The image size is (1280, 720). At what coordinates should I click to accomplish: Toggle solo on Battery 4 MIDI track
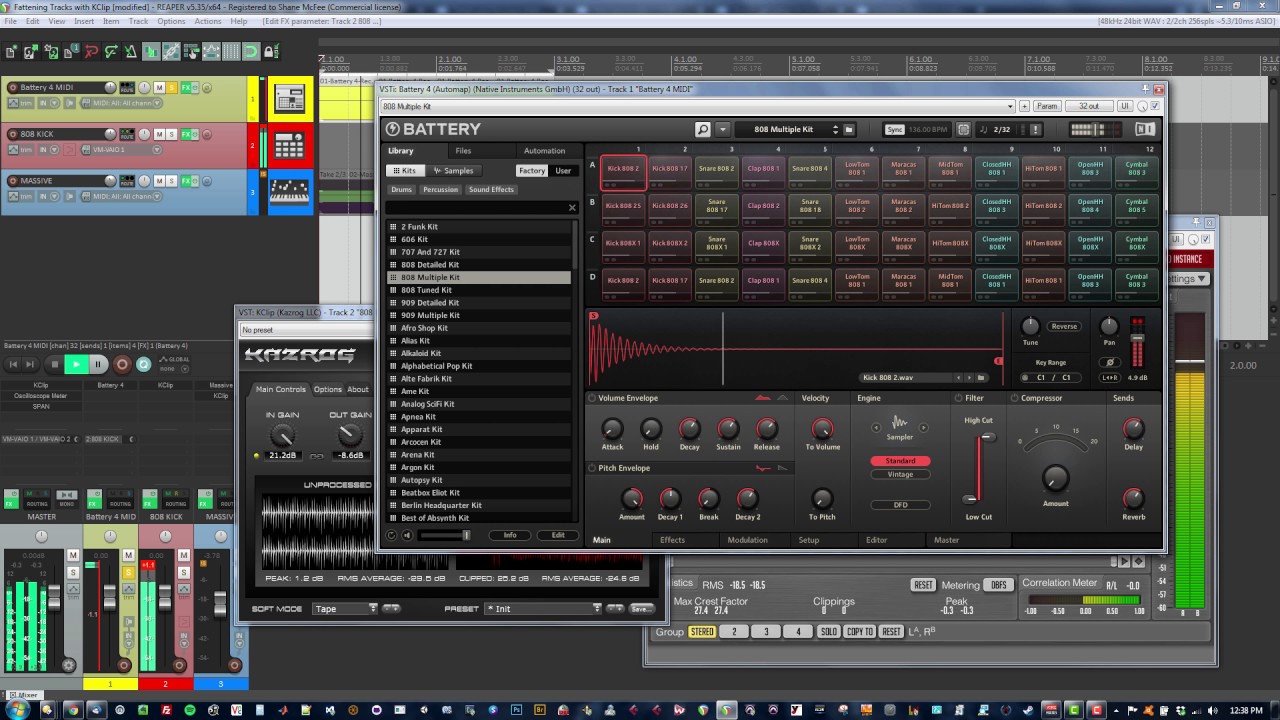(171, 87)
